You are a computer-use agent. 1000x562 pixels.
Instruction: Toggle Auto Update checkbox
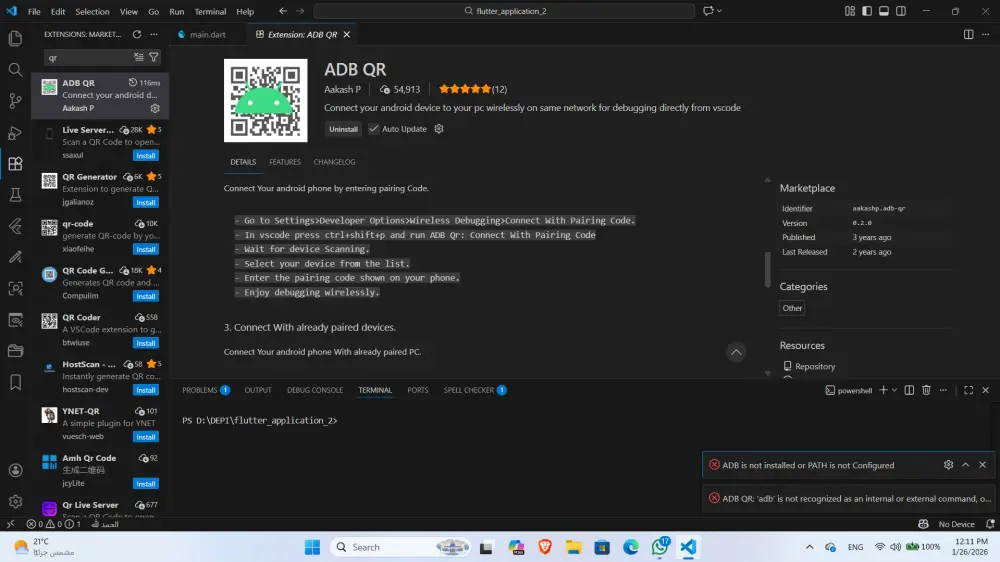click(374, 129)
